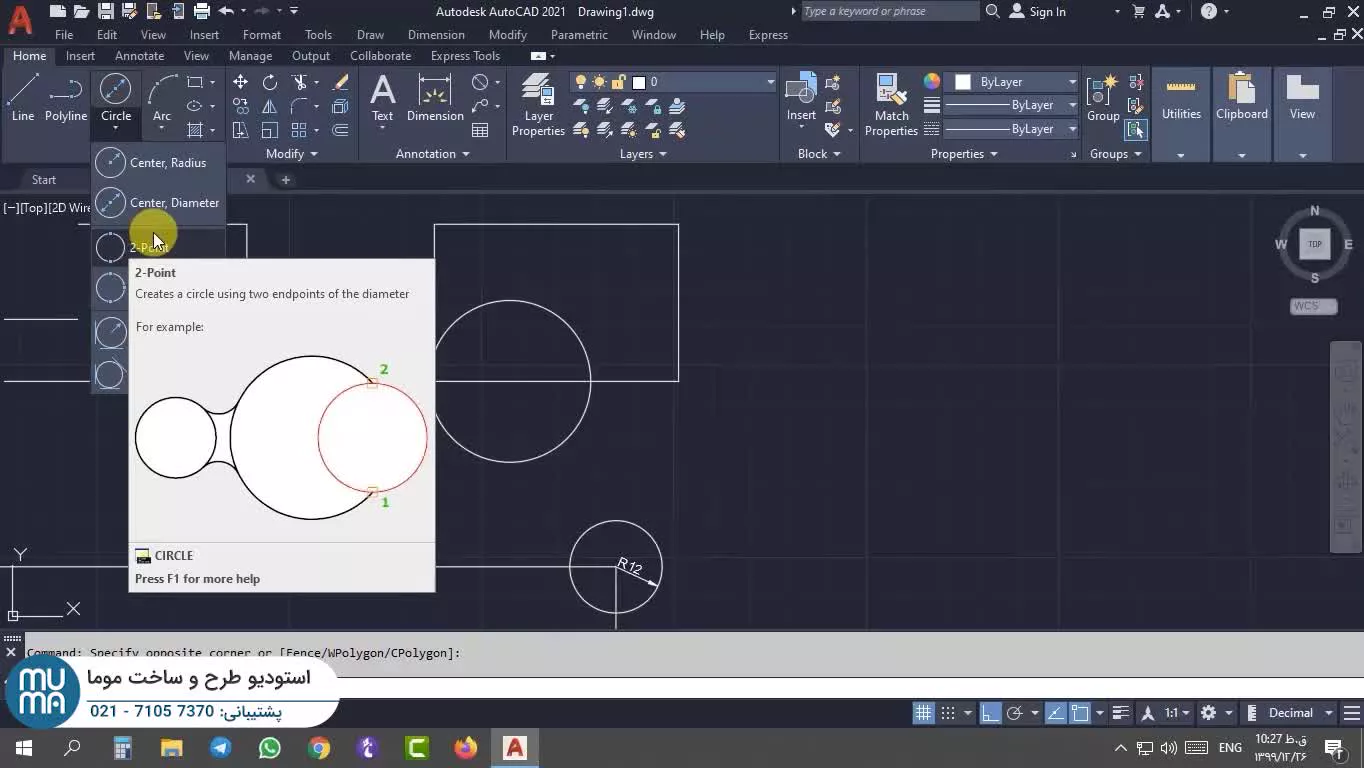Click the Array tool icon

click(x=299, y=130)
